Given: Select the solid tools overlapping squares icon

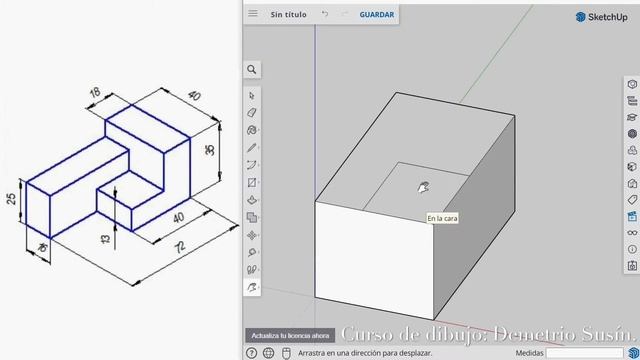Looking at the screenshot, I should point(252,217).
